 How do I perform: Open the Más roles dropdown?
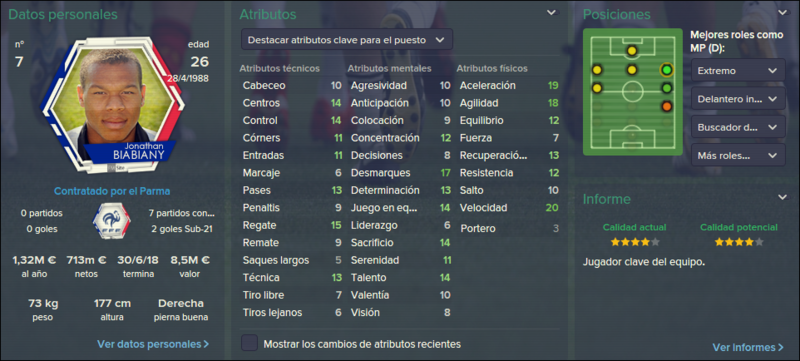[738, 154]
